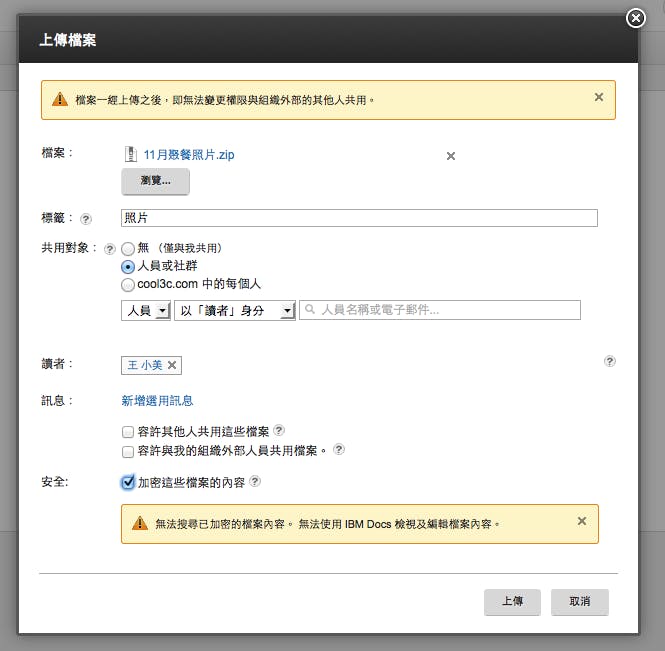Dismiss the yellow sharing-permission warning banner
Image resolution: width=665 pixels, height=651 pixels.
pyautogui.click(x=599, y=97)
